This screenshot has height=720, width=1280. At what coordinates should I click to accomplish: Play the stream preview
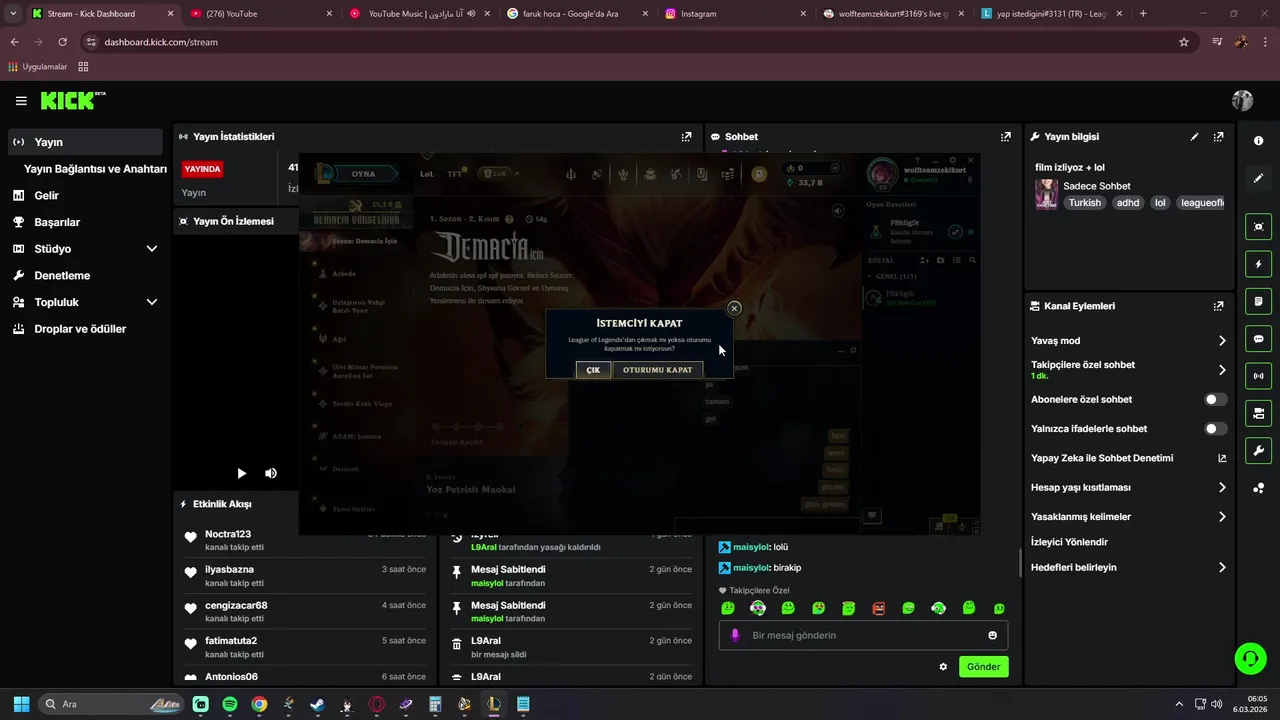coord(241,473)
